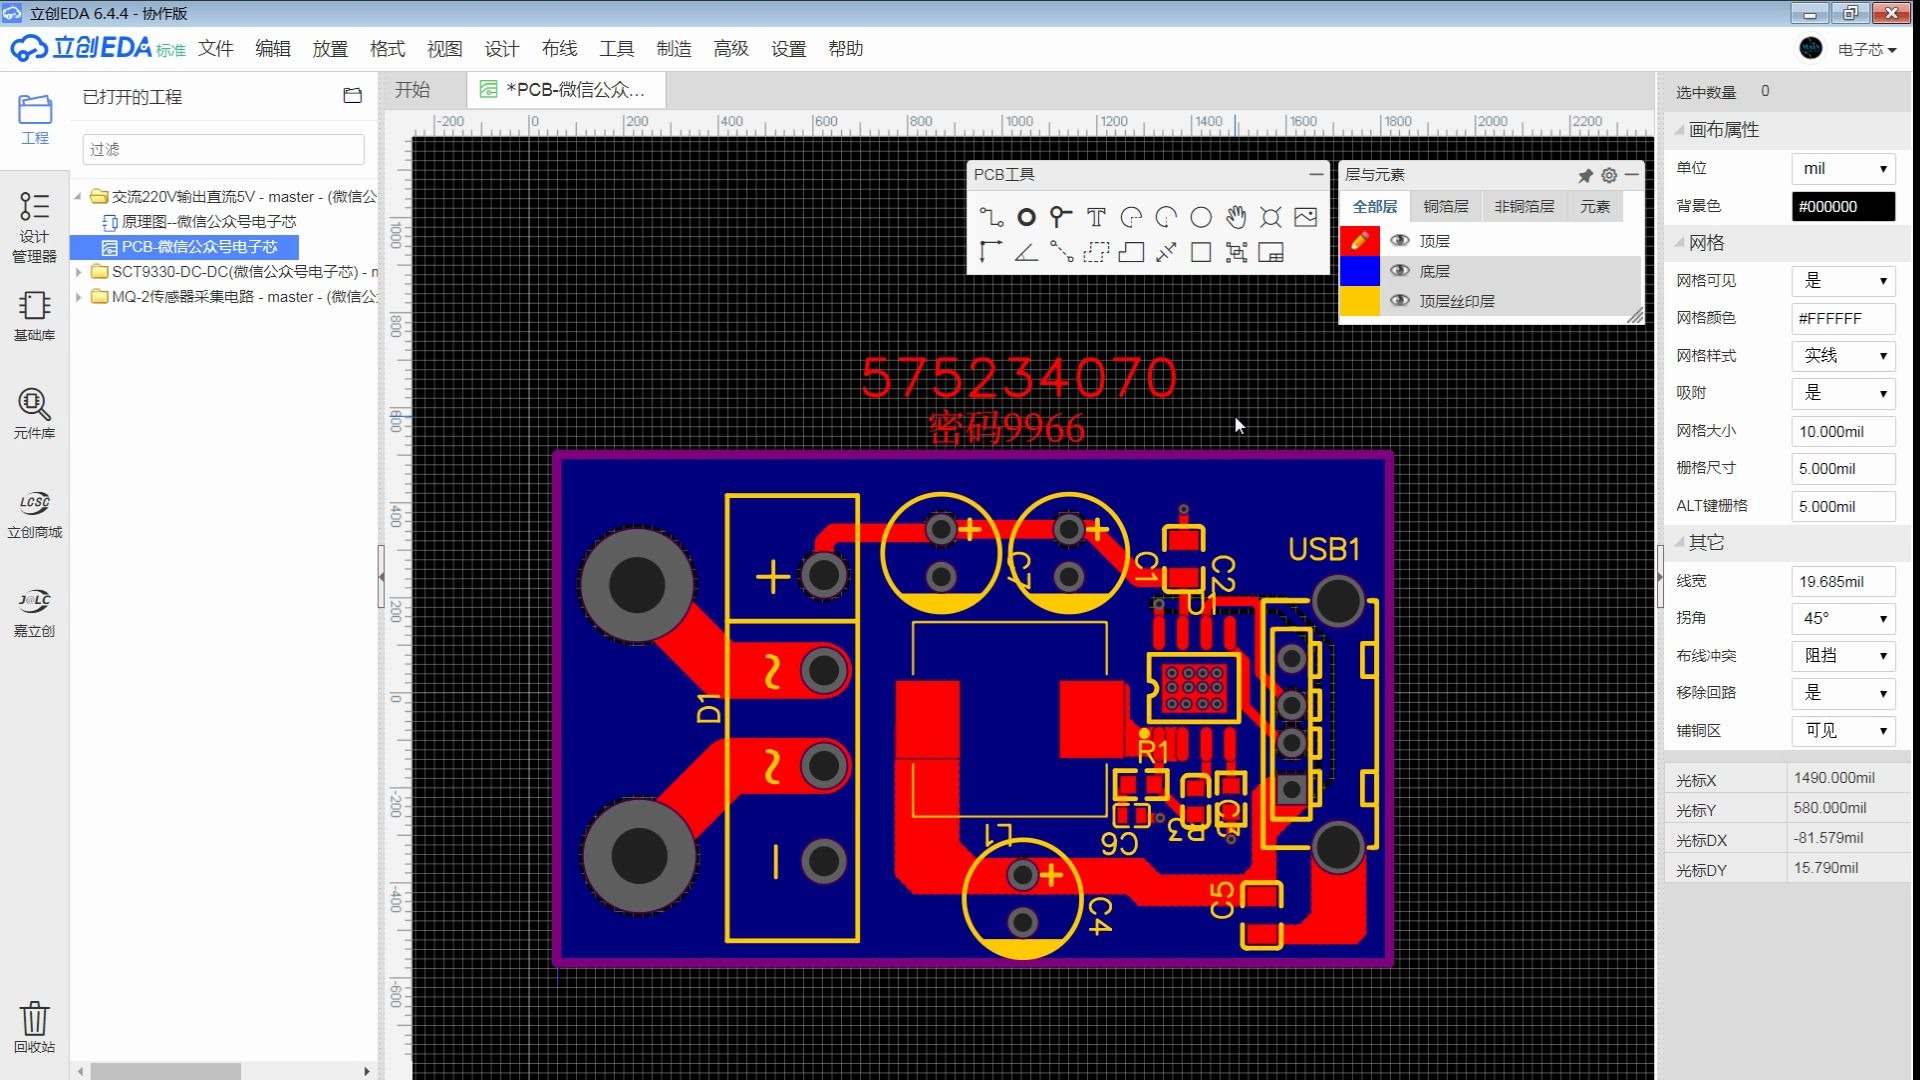1920x1080 pixels.
Task: Open the 放置 menu
Action: coord(330,48)
